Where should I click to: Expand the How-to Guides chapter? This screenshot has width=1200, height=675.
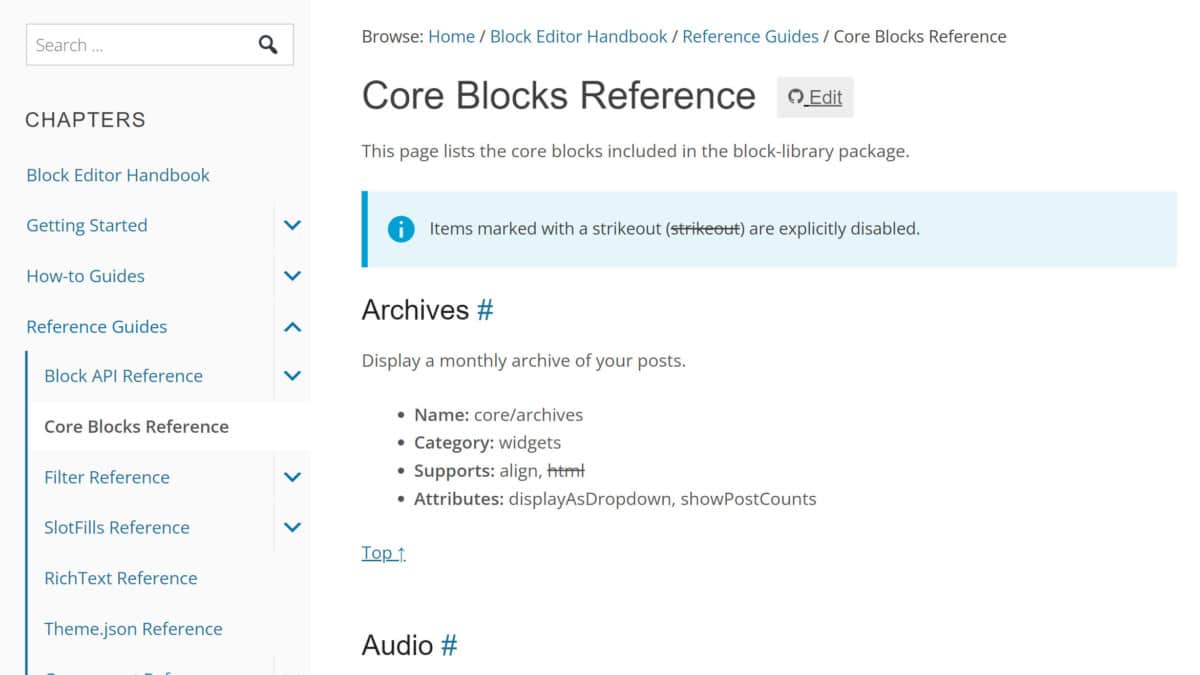click(292, 276)
